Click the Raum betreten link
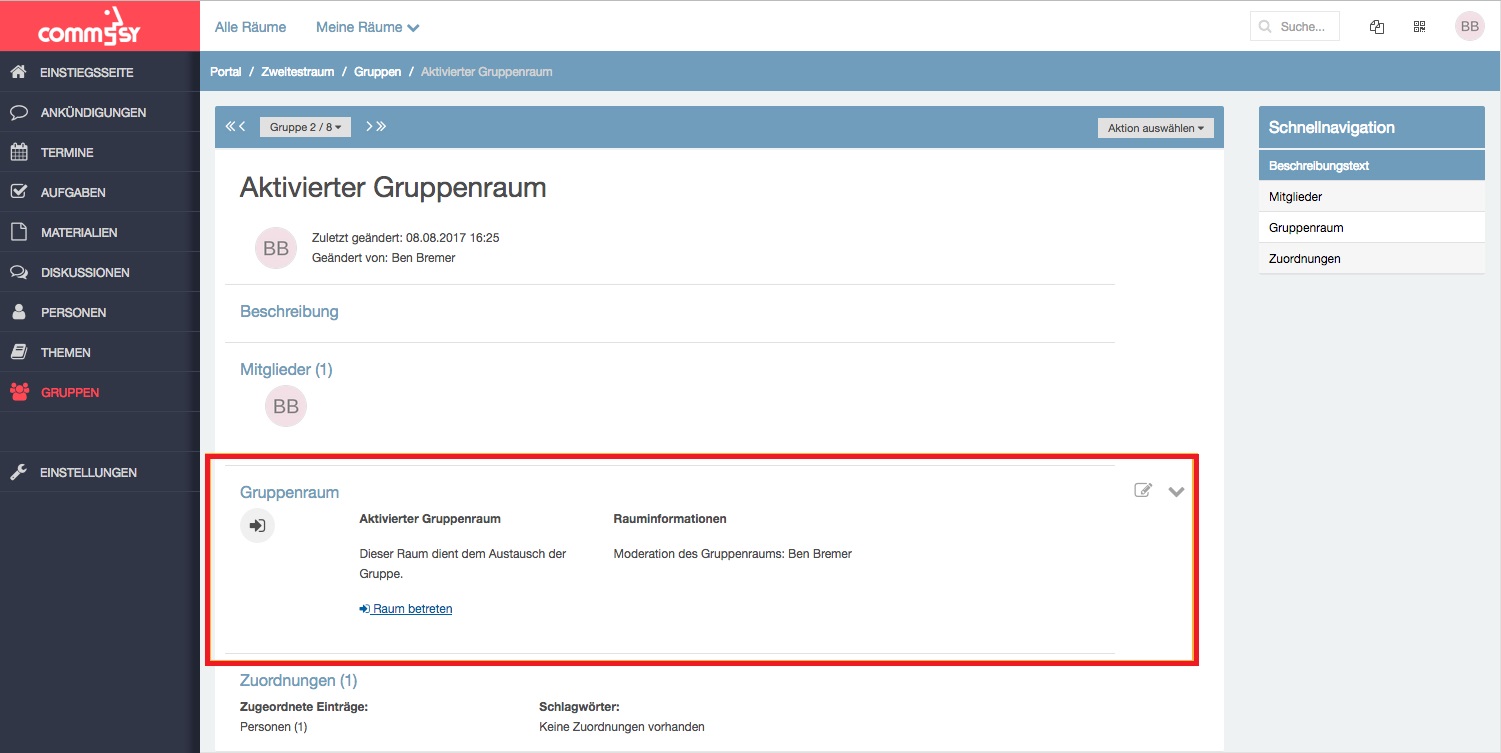Viewport: 1501px width, 753px height. tap(406, 608)
